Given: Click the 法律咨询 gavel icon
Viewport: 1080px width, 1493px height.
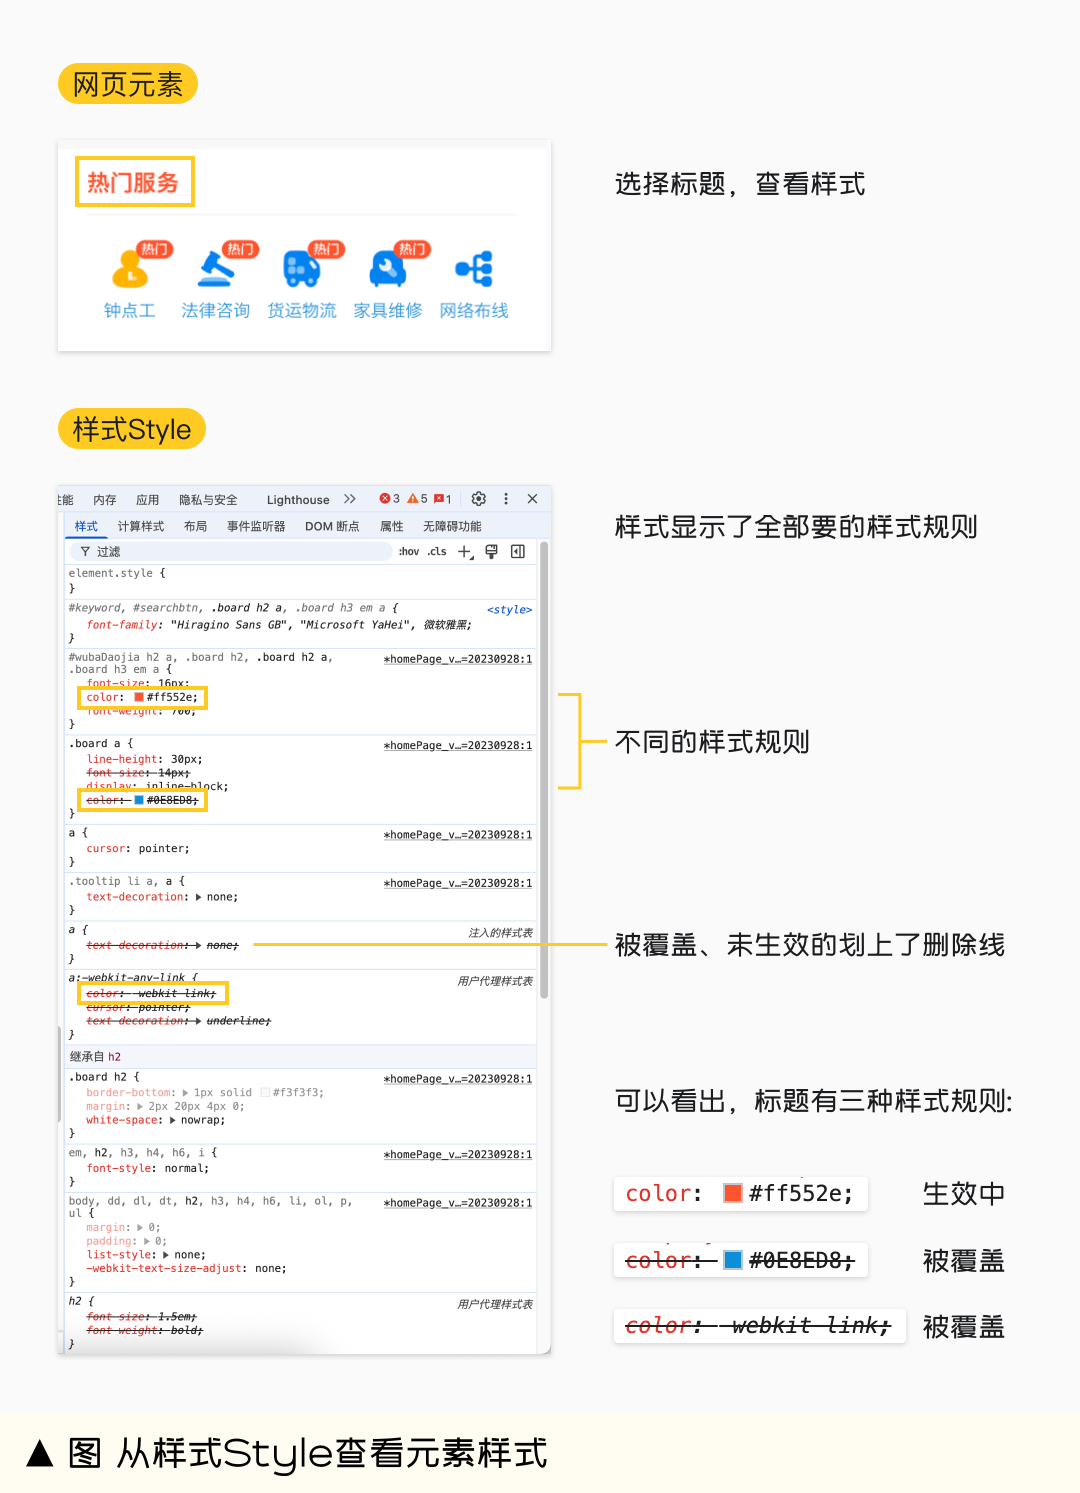Looking at the screenshot, I should coord(216,269).
